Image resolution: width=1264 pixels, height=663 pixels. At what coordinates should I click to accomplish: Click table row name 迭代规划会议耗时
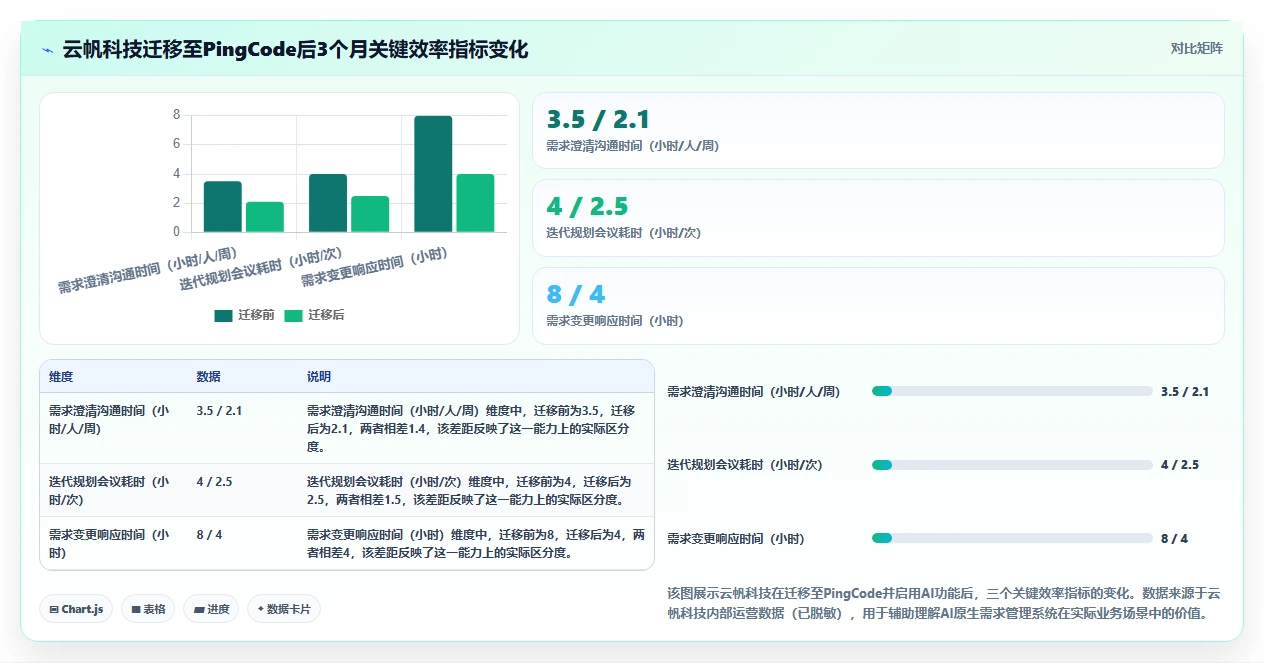109,490
